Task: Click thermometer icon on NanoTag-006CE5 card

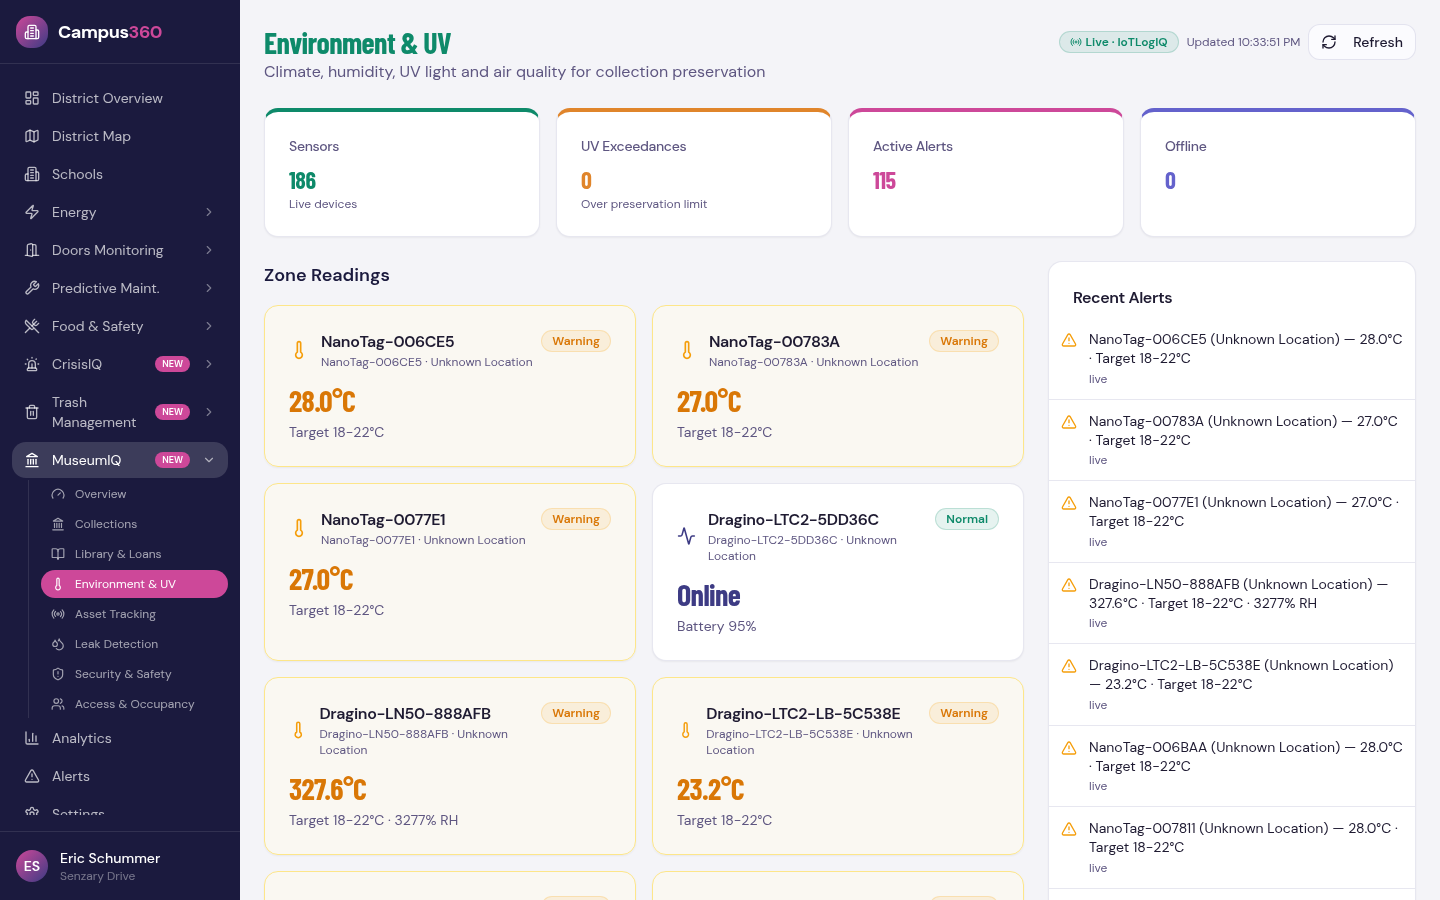Action: (x=299, y=350)
